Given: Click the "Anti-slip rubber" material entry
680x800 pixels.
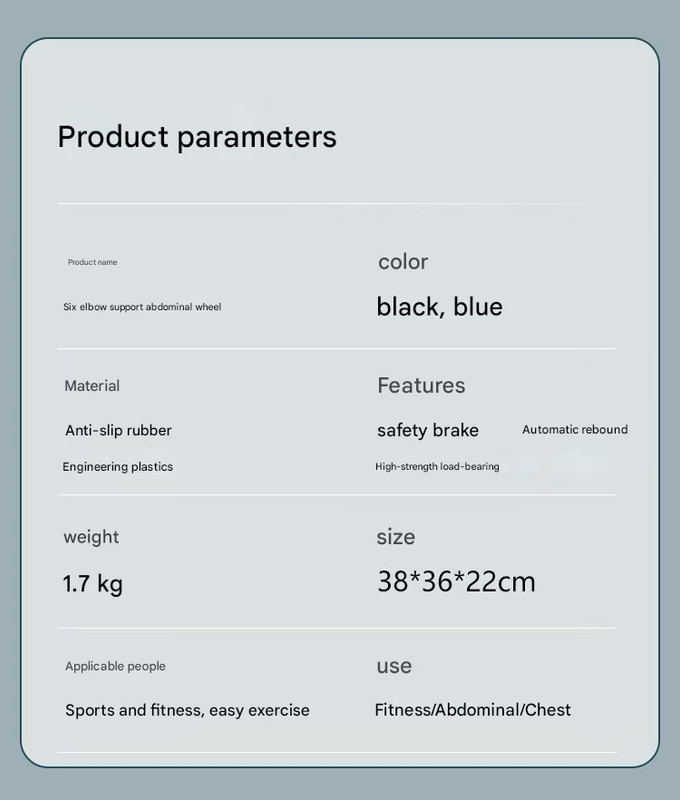Looking at the screenshot, I should (x=118, y=431).
